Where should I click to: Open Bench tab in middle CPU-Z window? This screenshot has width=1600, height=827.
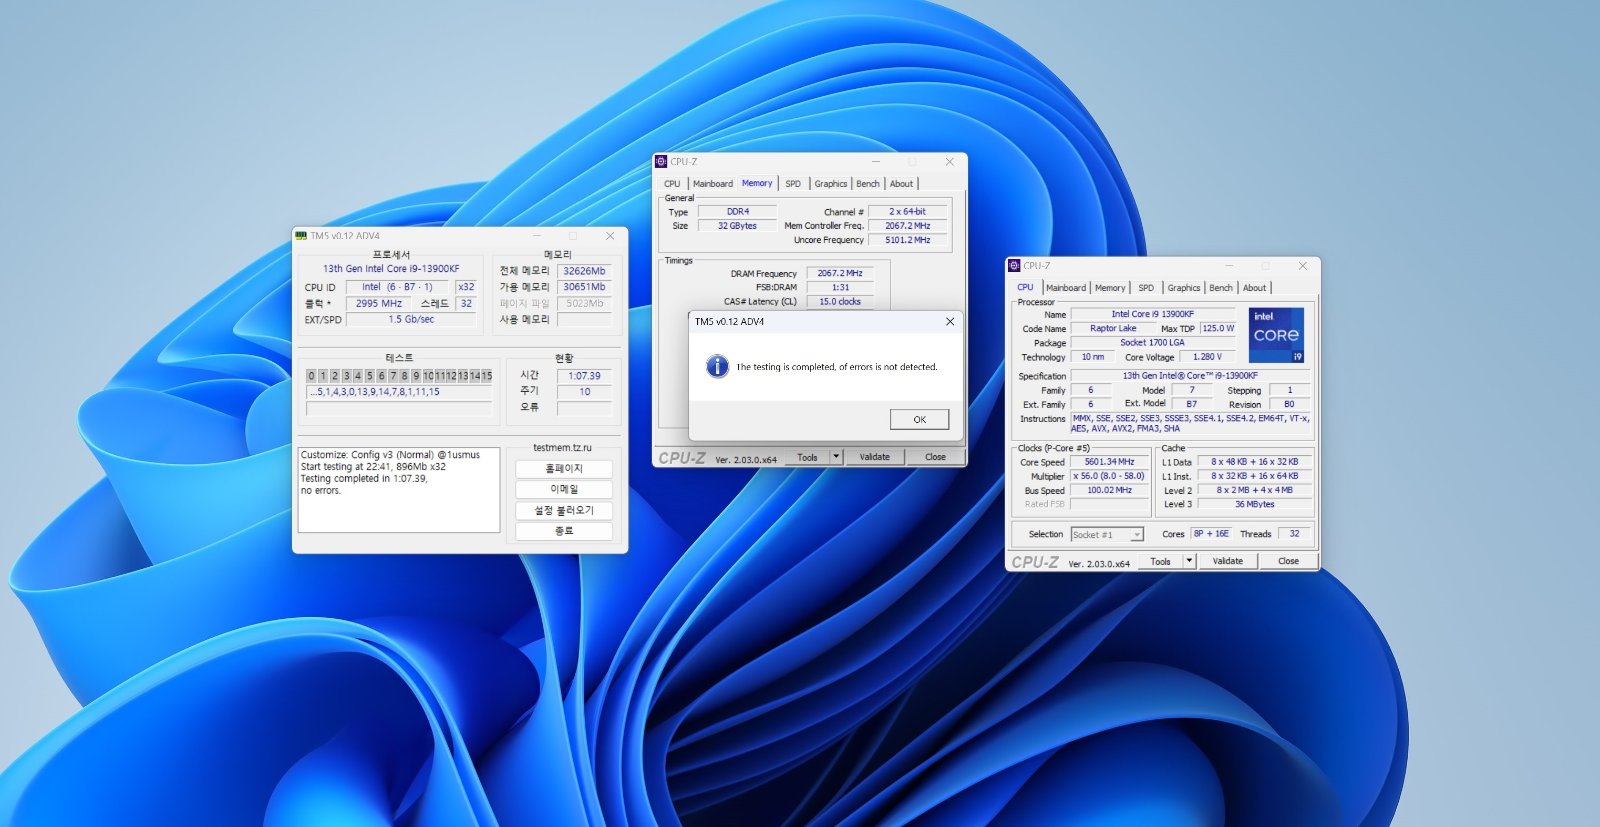point(868,184)
